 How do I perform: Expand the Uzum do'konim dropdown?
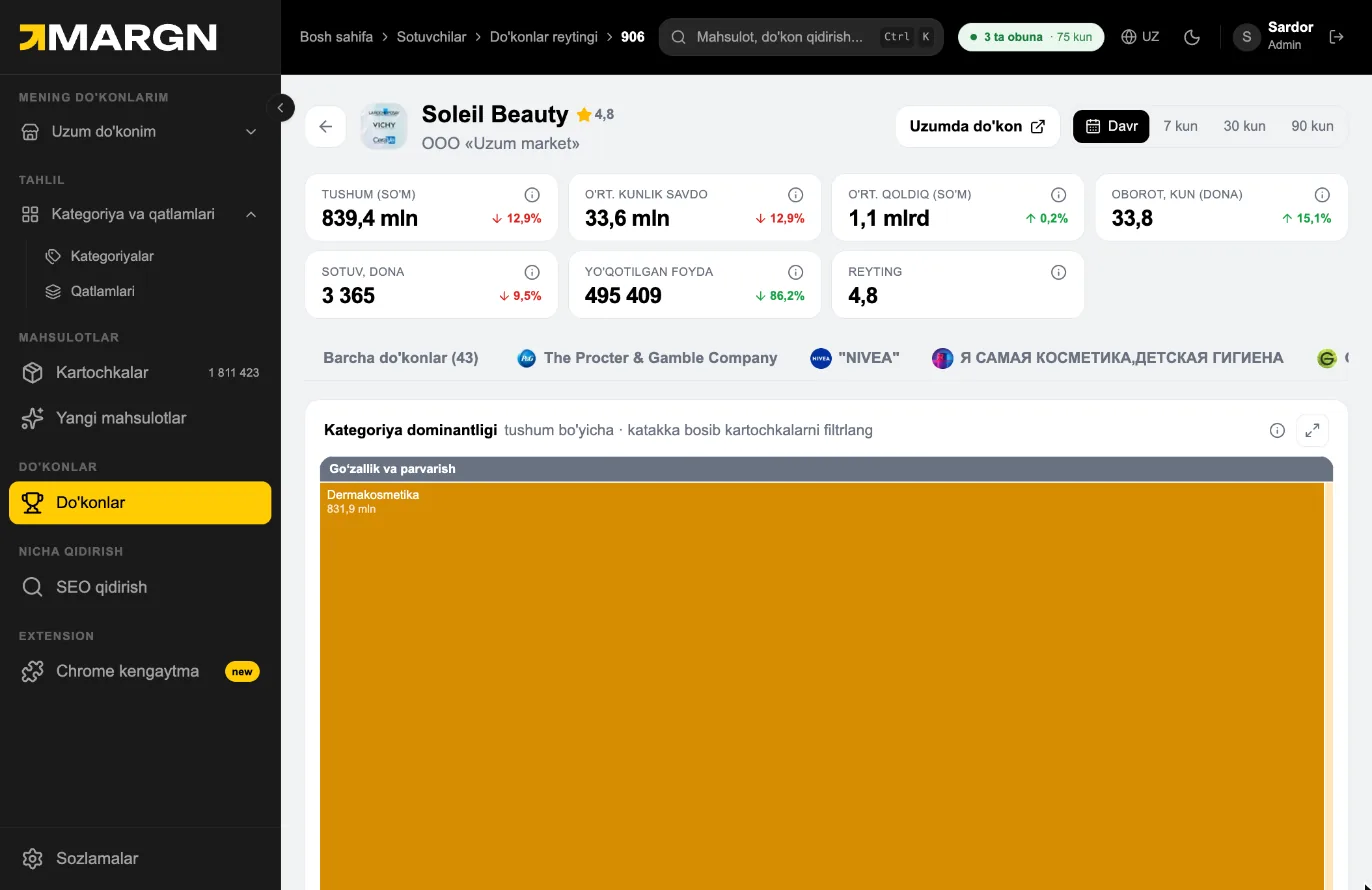(140, 131)
